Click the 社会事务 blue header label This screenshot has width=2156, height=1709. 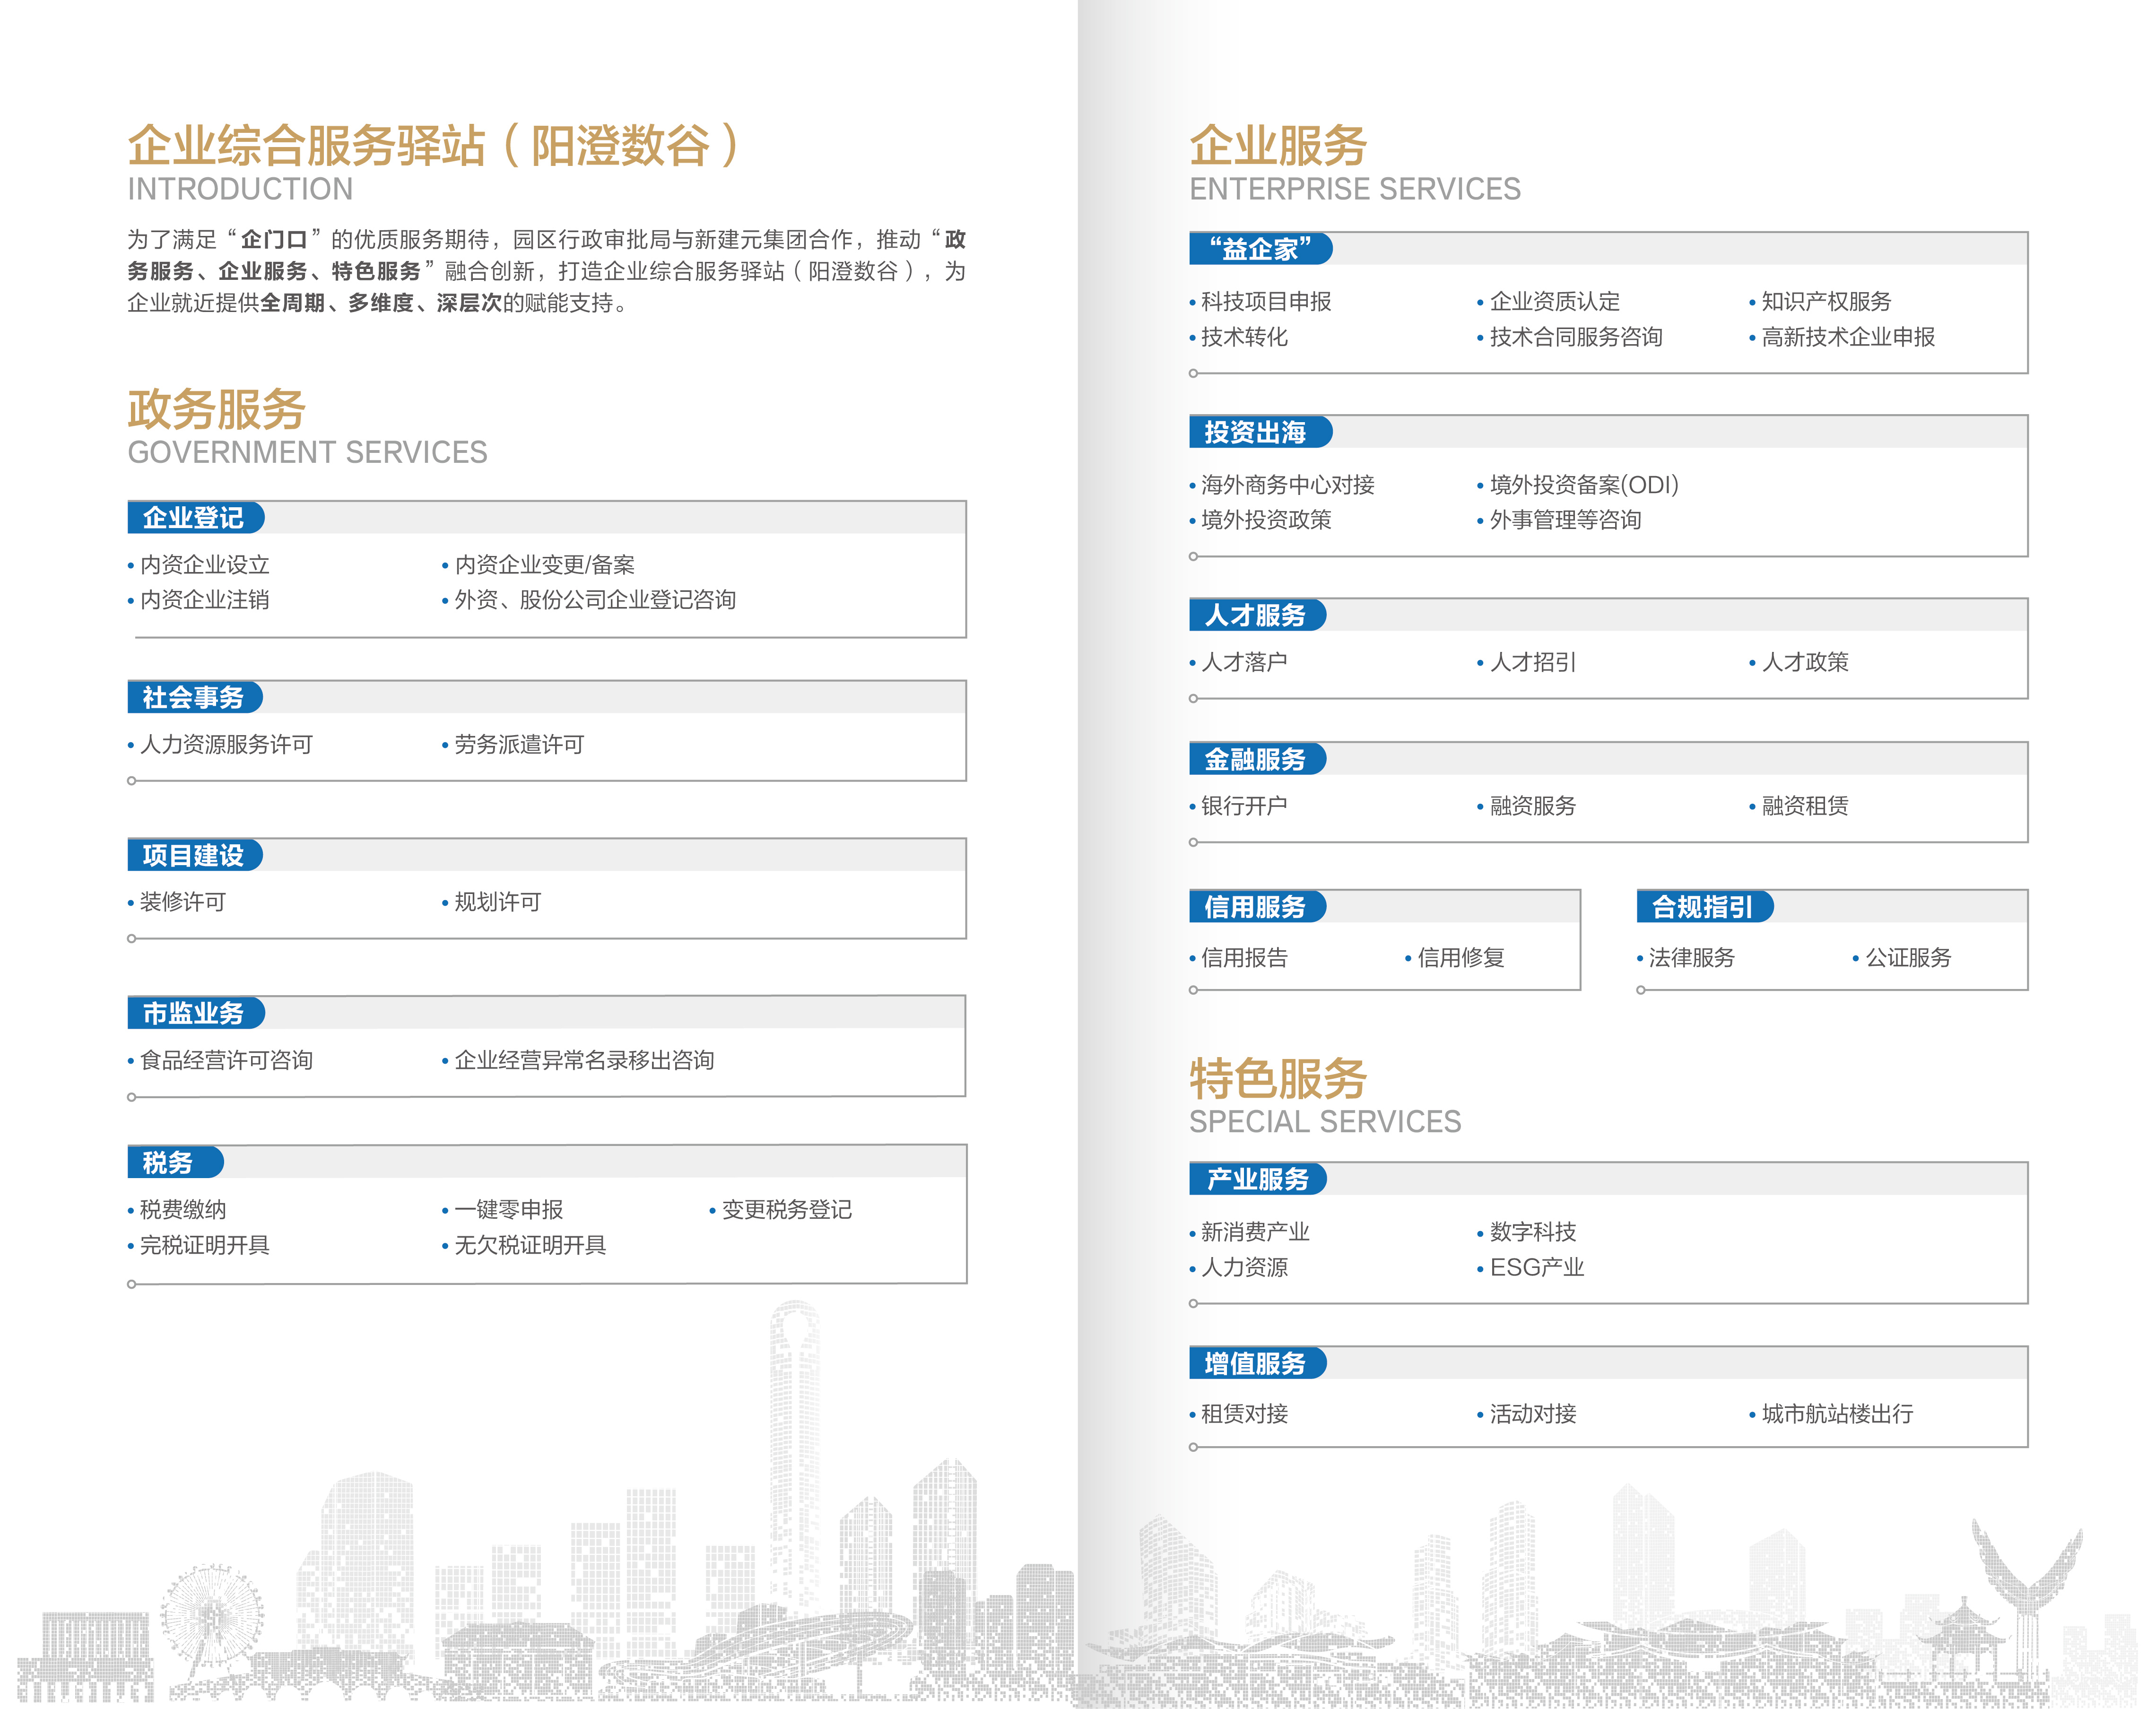click(193, 697)
